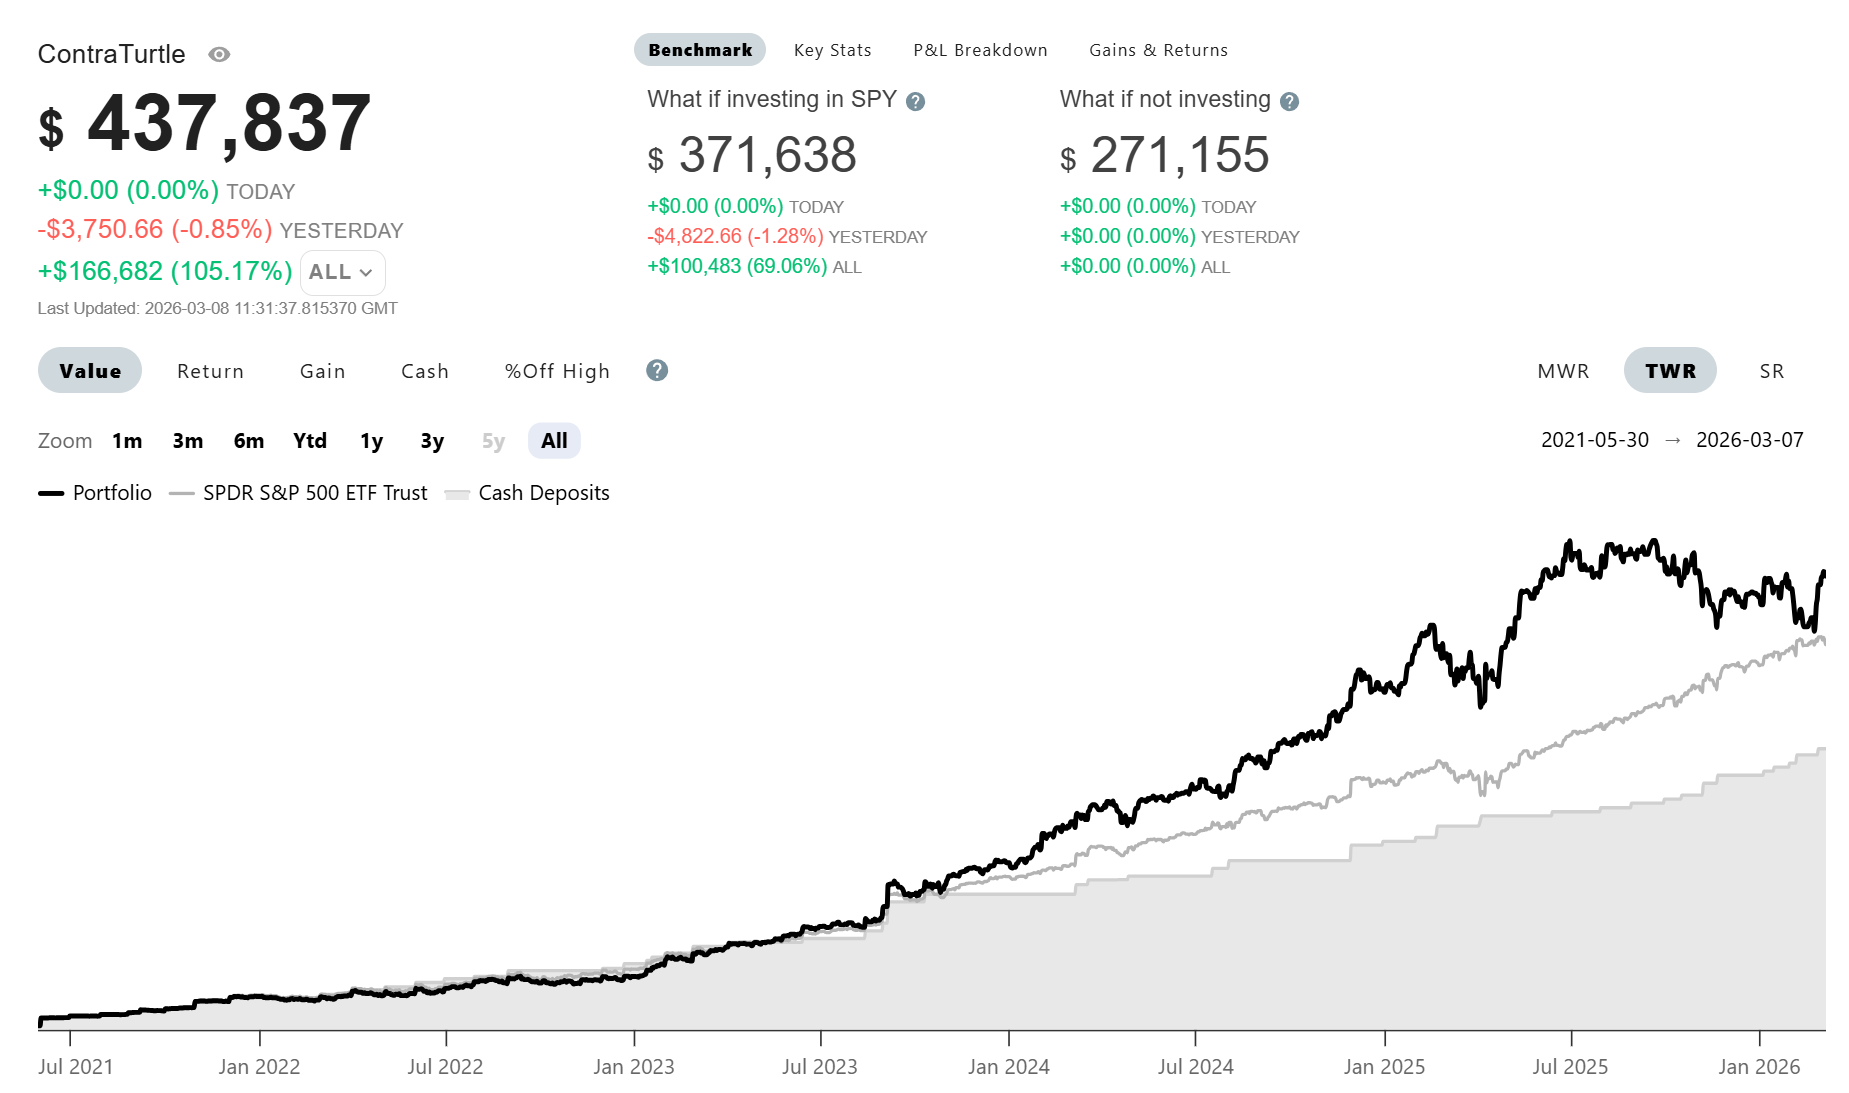
Task: Select MWR return method
Action: [x=1563, y=372]
